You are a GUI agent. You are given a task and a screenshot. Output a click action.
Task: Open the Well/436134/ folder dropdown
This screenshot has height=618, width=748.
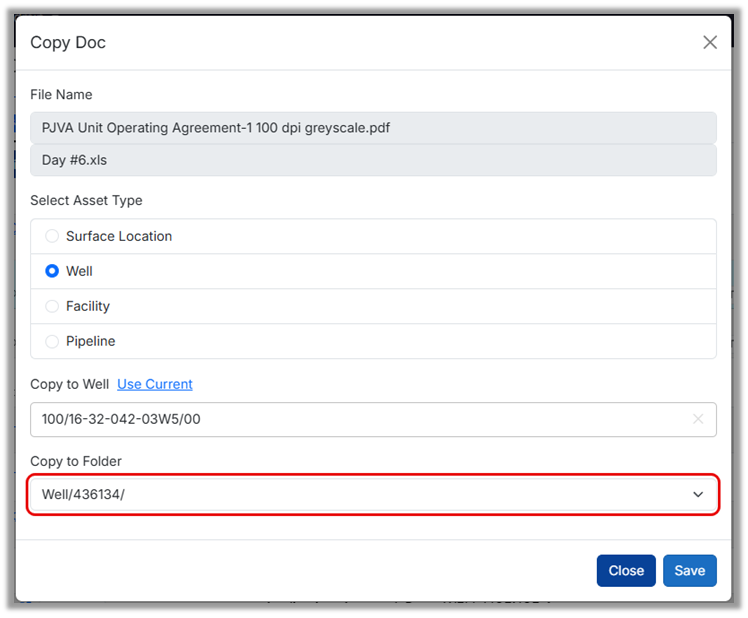(360, 495)
